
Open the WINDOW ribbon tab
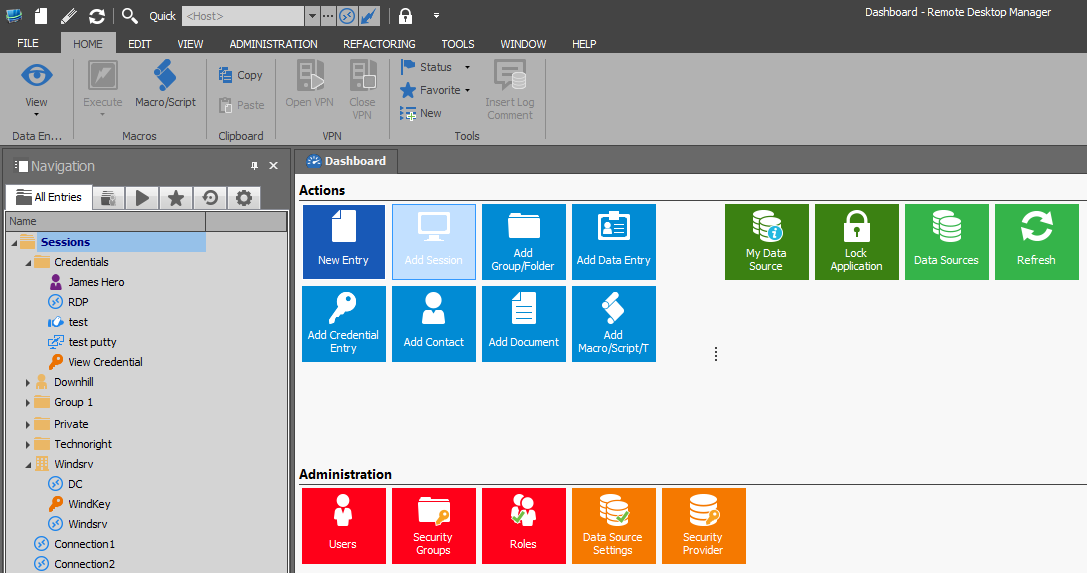coord(523,44)
